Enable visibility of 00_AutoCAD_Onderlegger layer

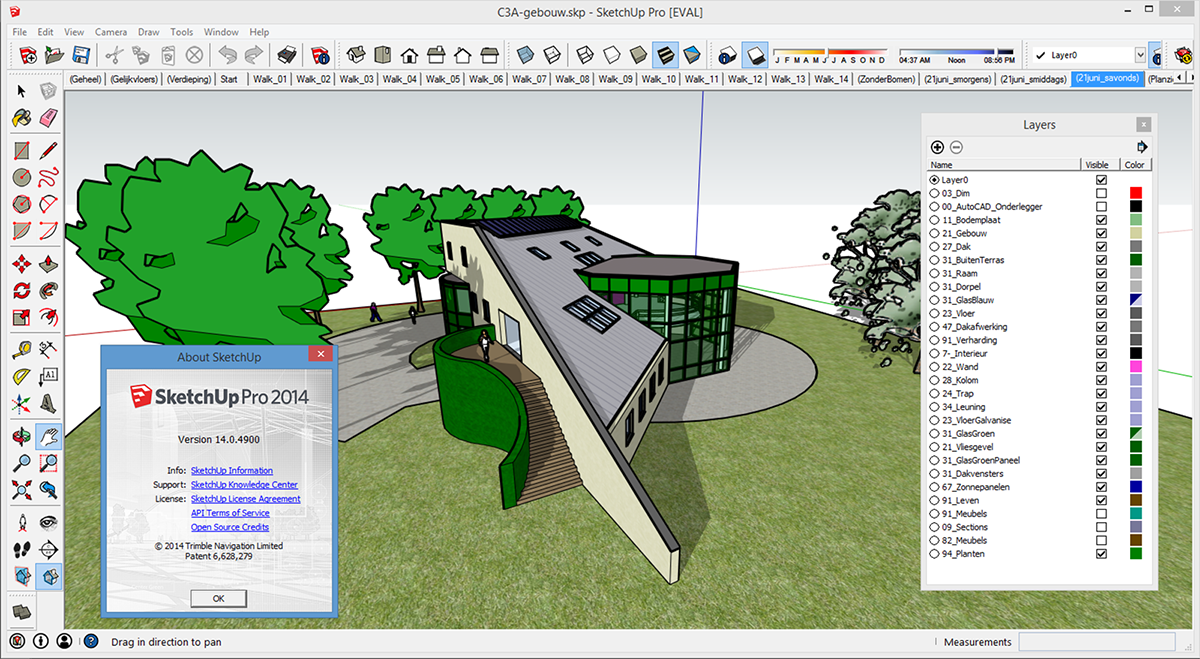[x=1101, y=206]
